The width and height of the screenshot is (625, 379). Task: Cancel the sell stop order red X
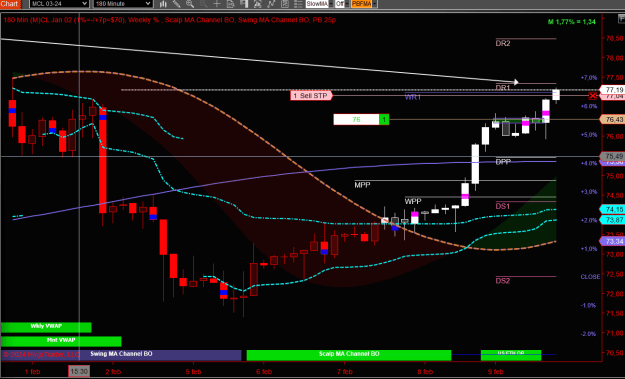click(593, 96)
